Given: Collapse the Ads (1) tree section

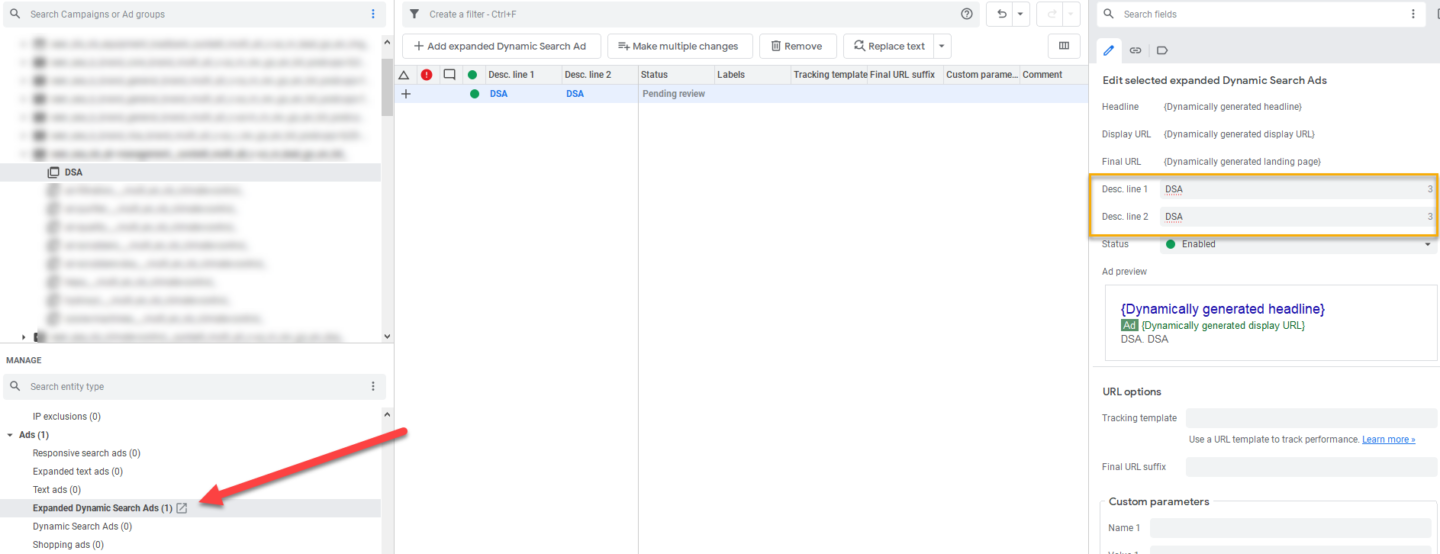Looking at the screenshot, I should [x=10, y=435].
